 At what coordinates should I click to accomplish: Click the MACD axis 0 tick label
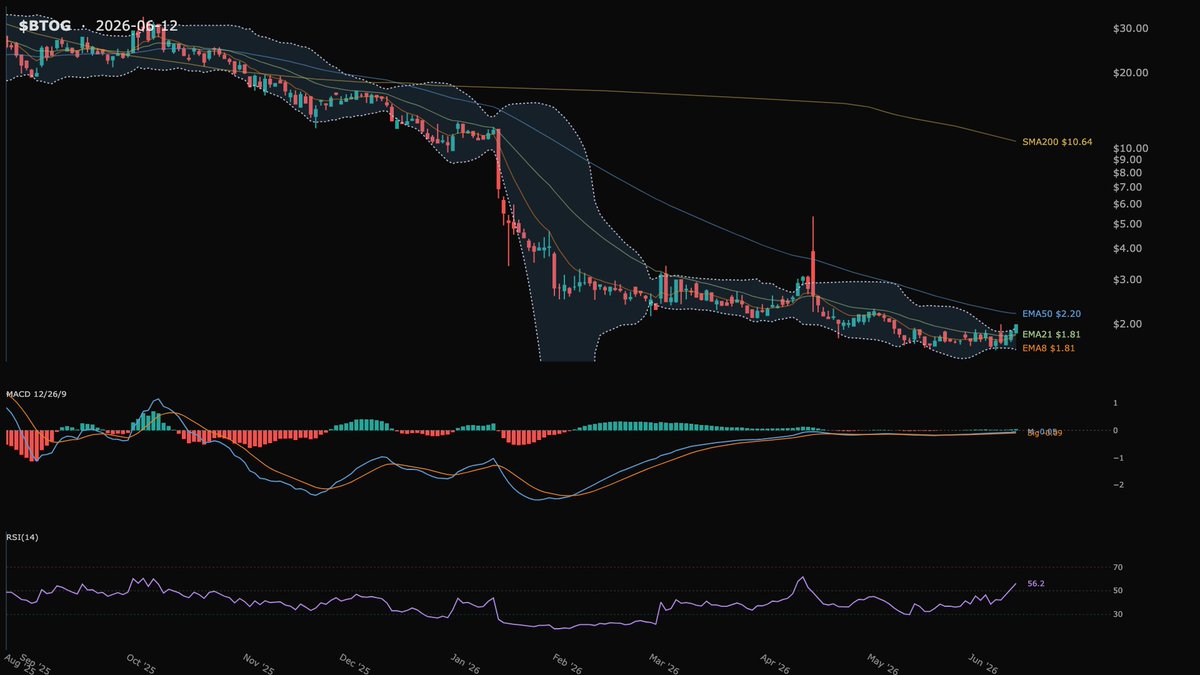pyautogui.click(x=1115, y=430)
